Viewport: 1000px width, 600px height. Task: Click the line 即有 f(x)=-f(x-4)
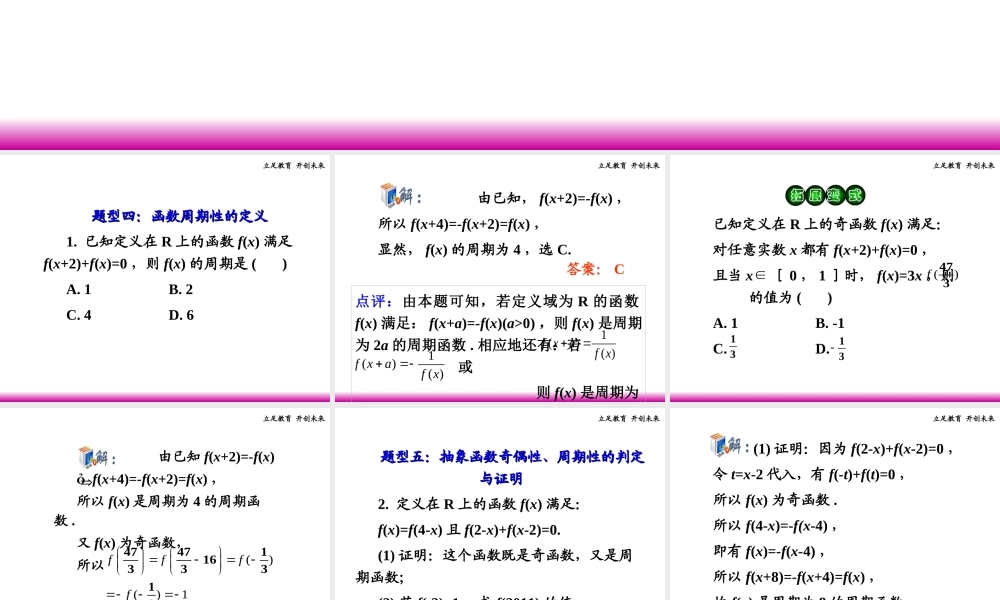tap(769, 552)
